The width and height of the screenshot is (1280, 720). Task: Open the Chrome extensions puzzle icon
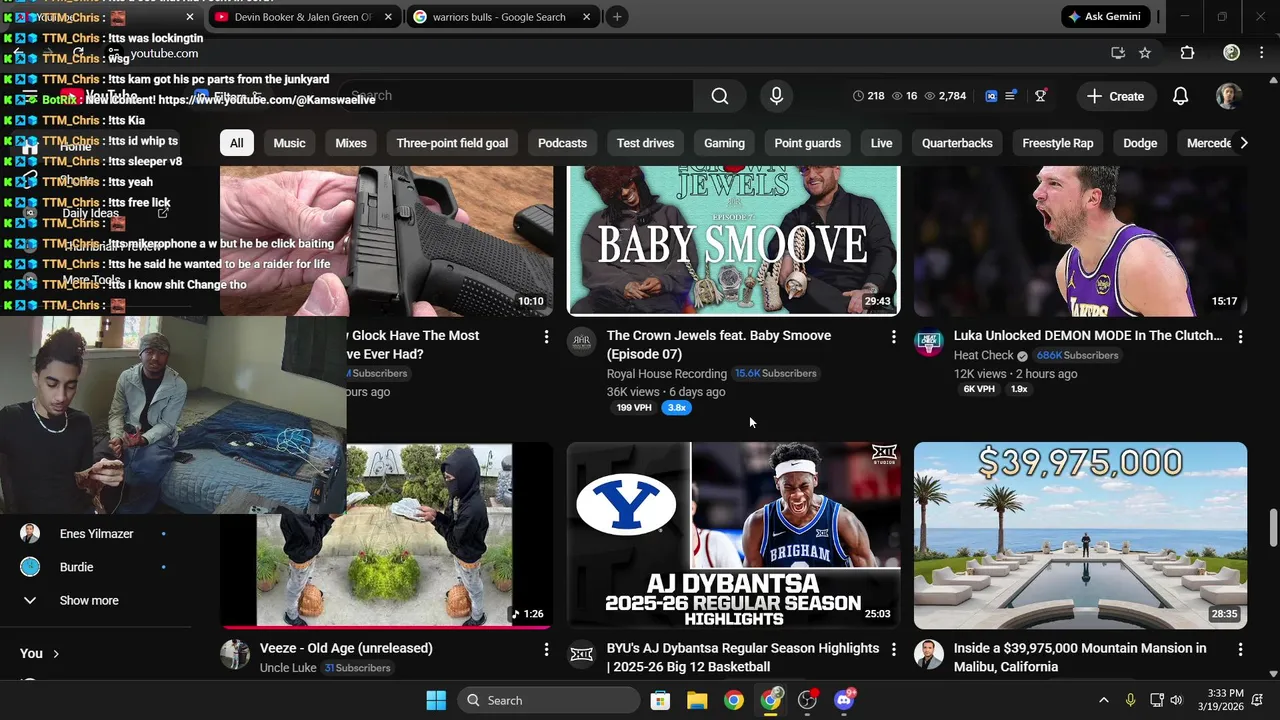tap(1187, 53)
